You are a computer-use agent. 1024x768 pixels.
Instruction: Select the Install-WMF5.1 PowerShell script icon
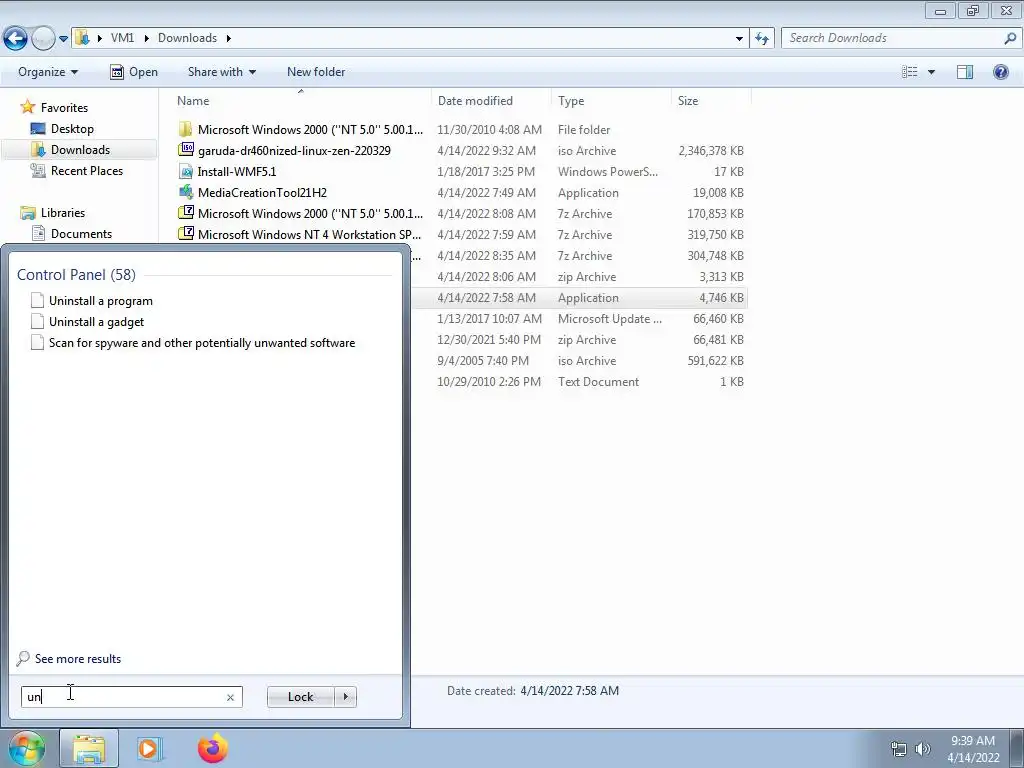(186, 171)
